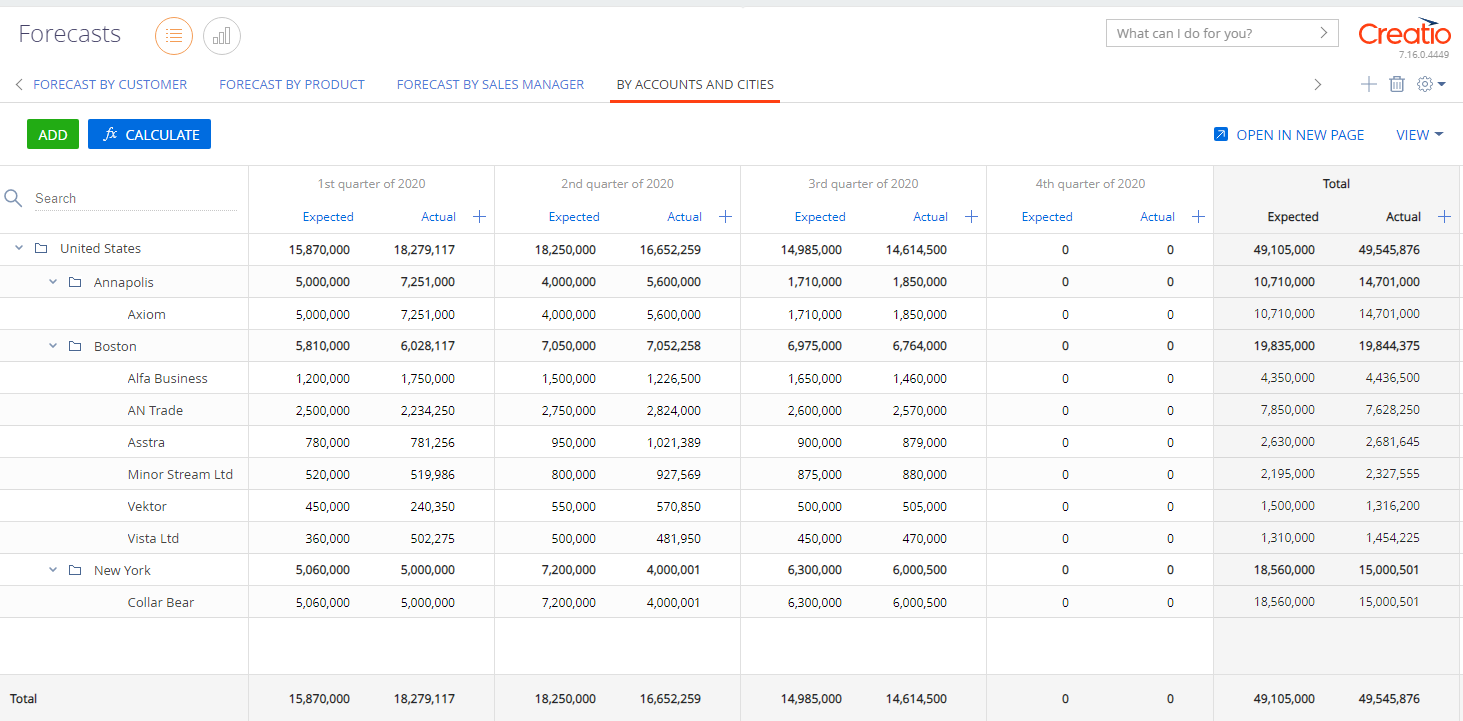The height and width of the screenshot is (721, 1463).
Task: Click Actual header under 1st quarter
Action: (438, 217)
